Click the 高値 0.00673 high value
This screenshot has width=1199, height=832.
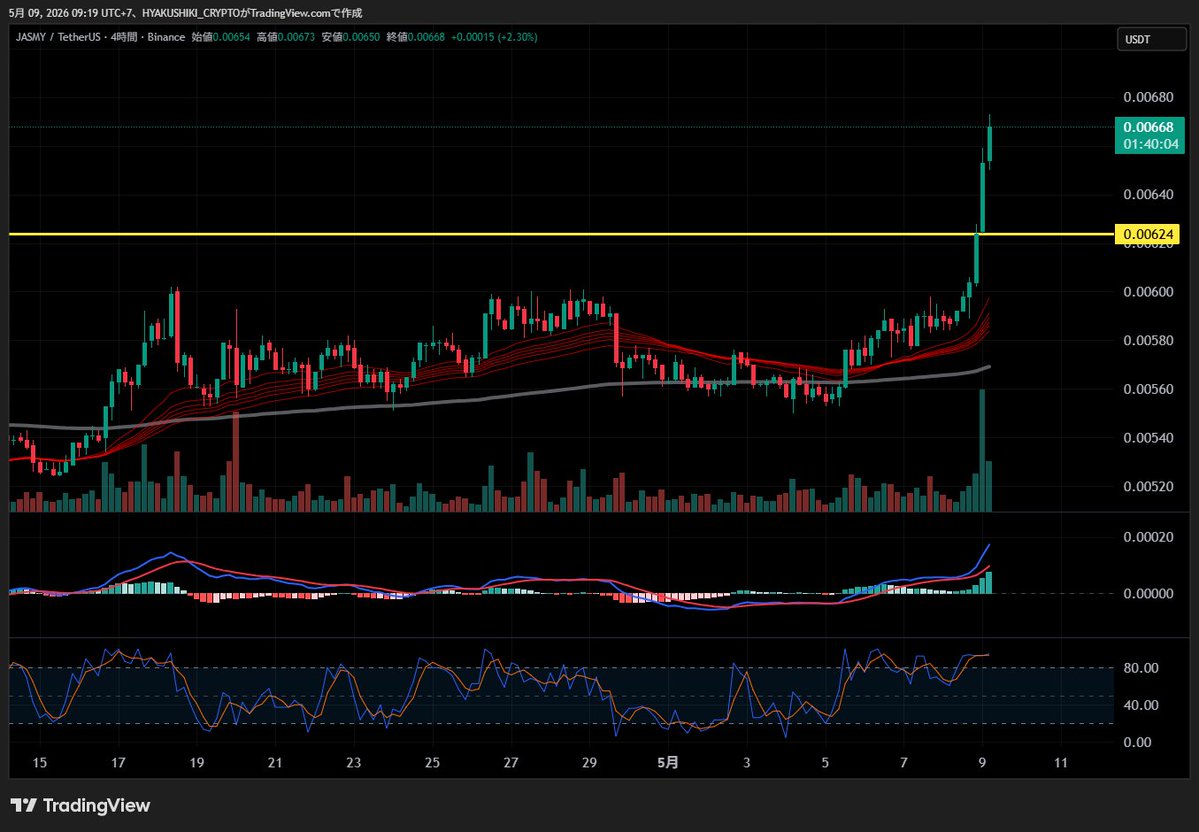[285, 37]
